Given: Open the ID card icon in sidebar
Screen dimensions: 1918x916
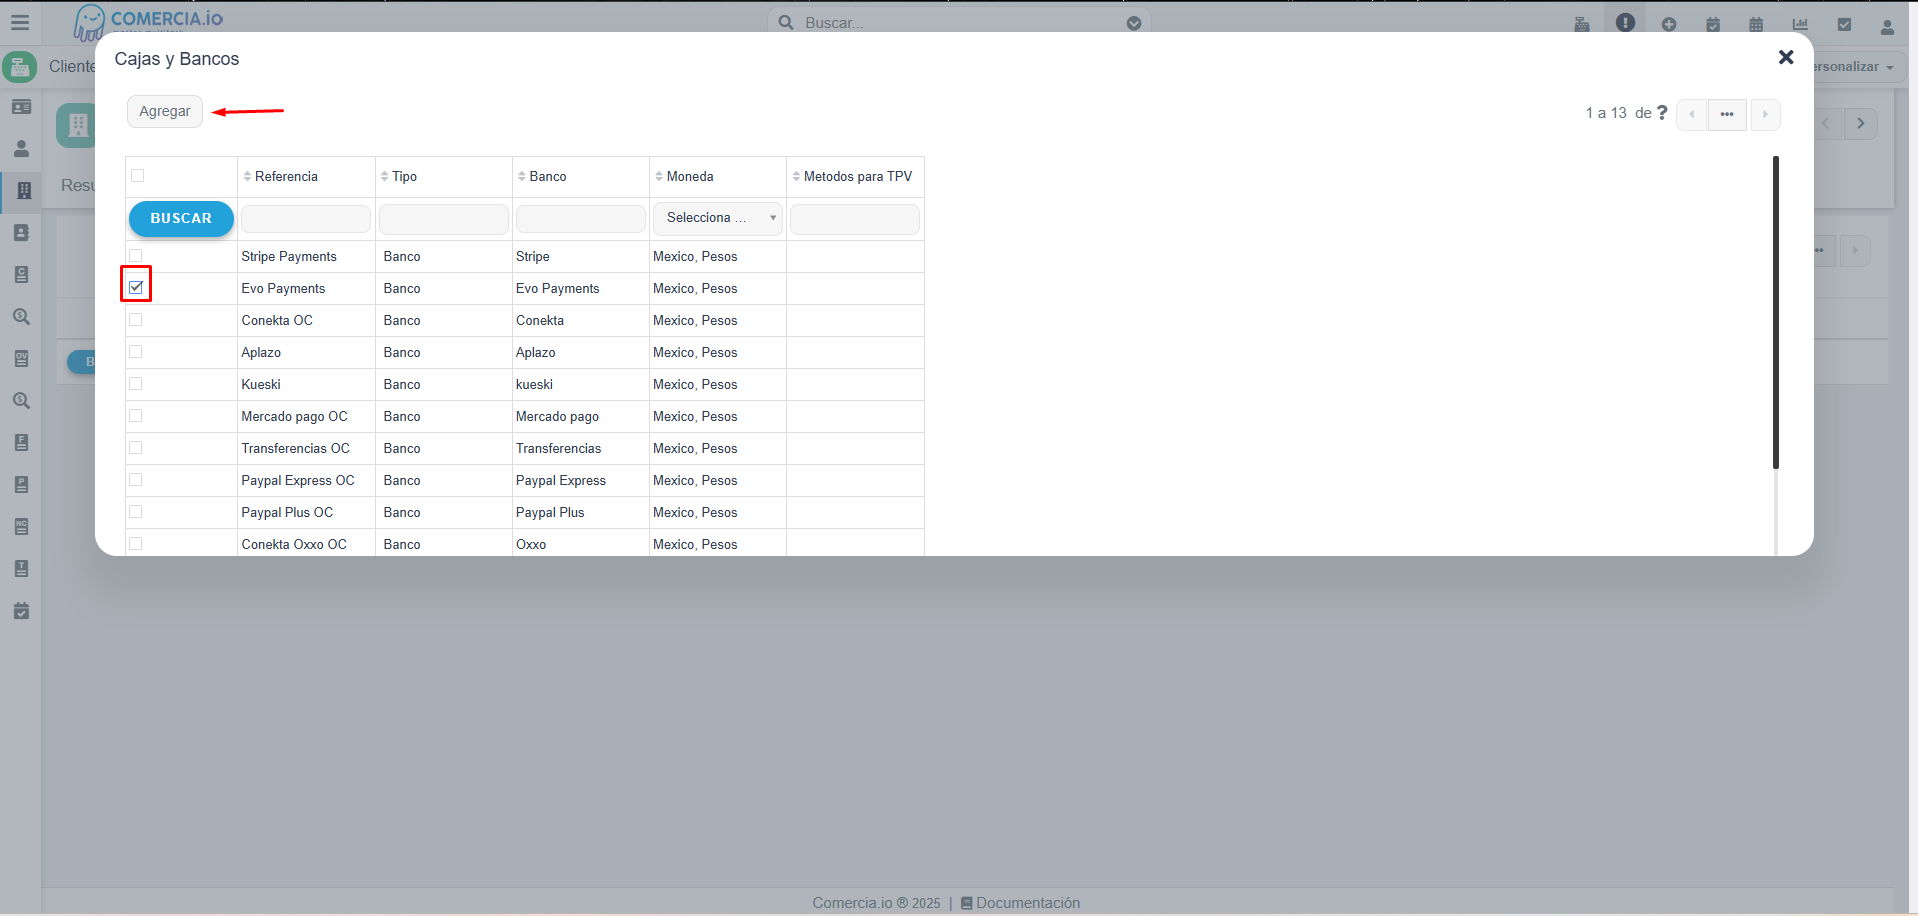Looking at the screenshot, I should point(21,107).
